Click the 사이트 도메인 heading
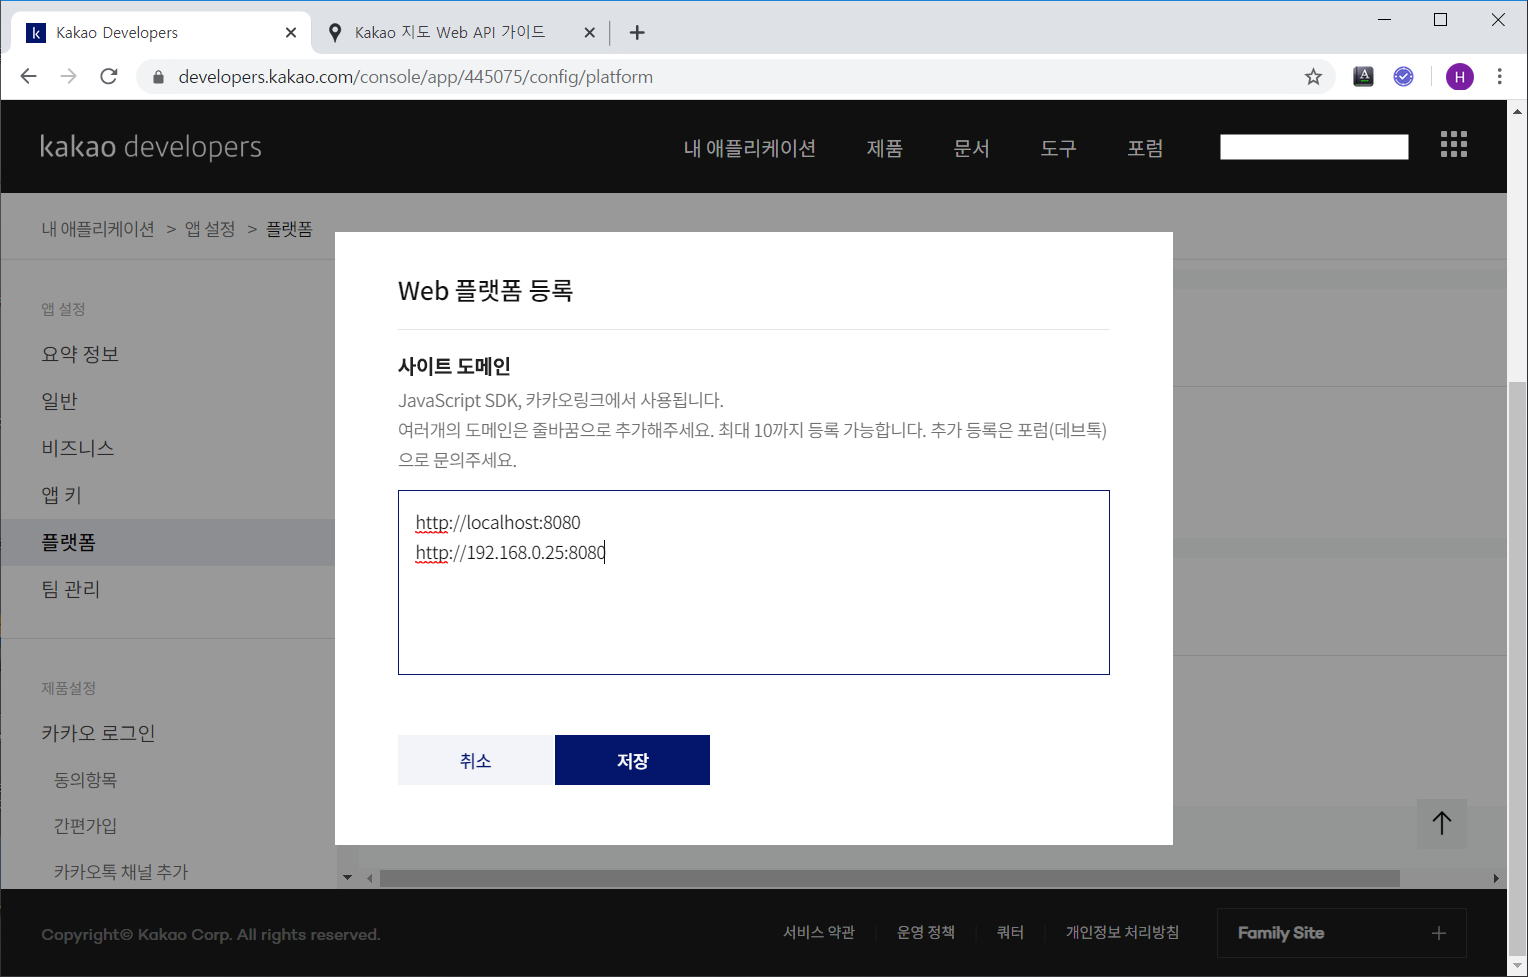This screenshot has height=977, width=1528. 454,366
